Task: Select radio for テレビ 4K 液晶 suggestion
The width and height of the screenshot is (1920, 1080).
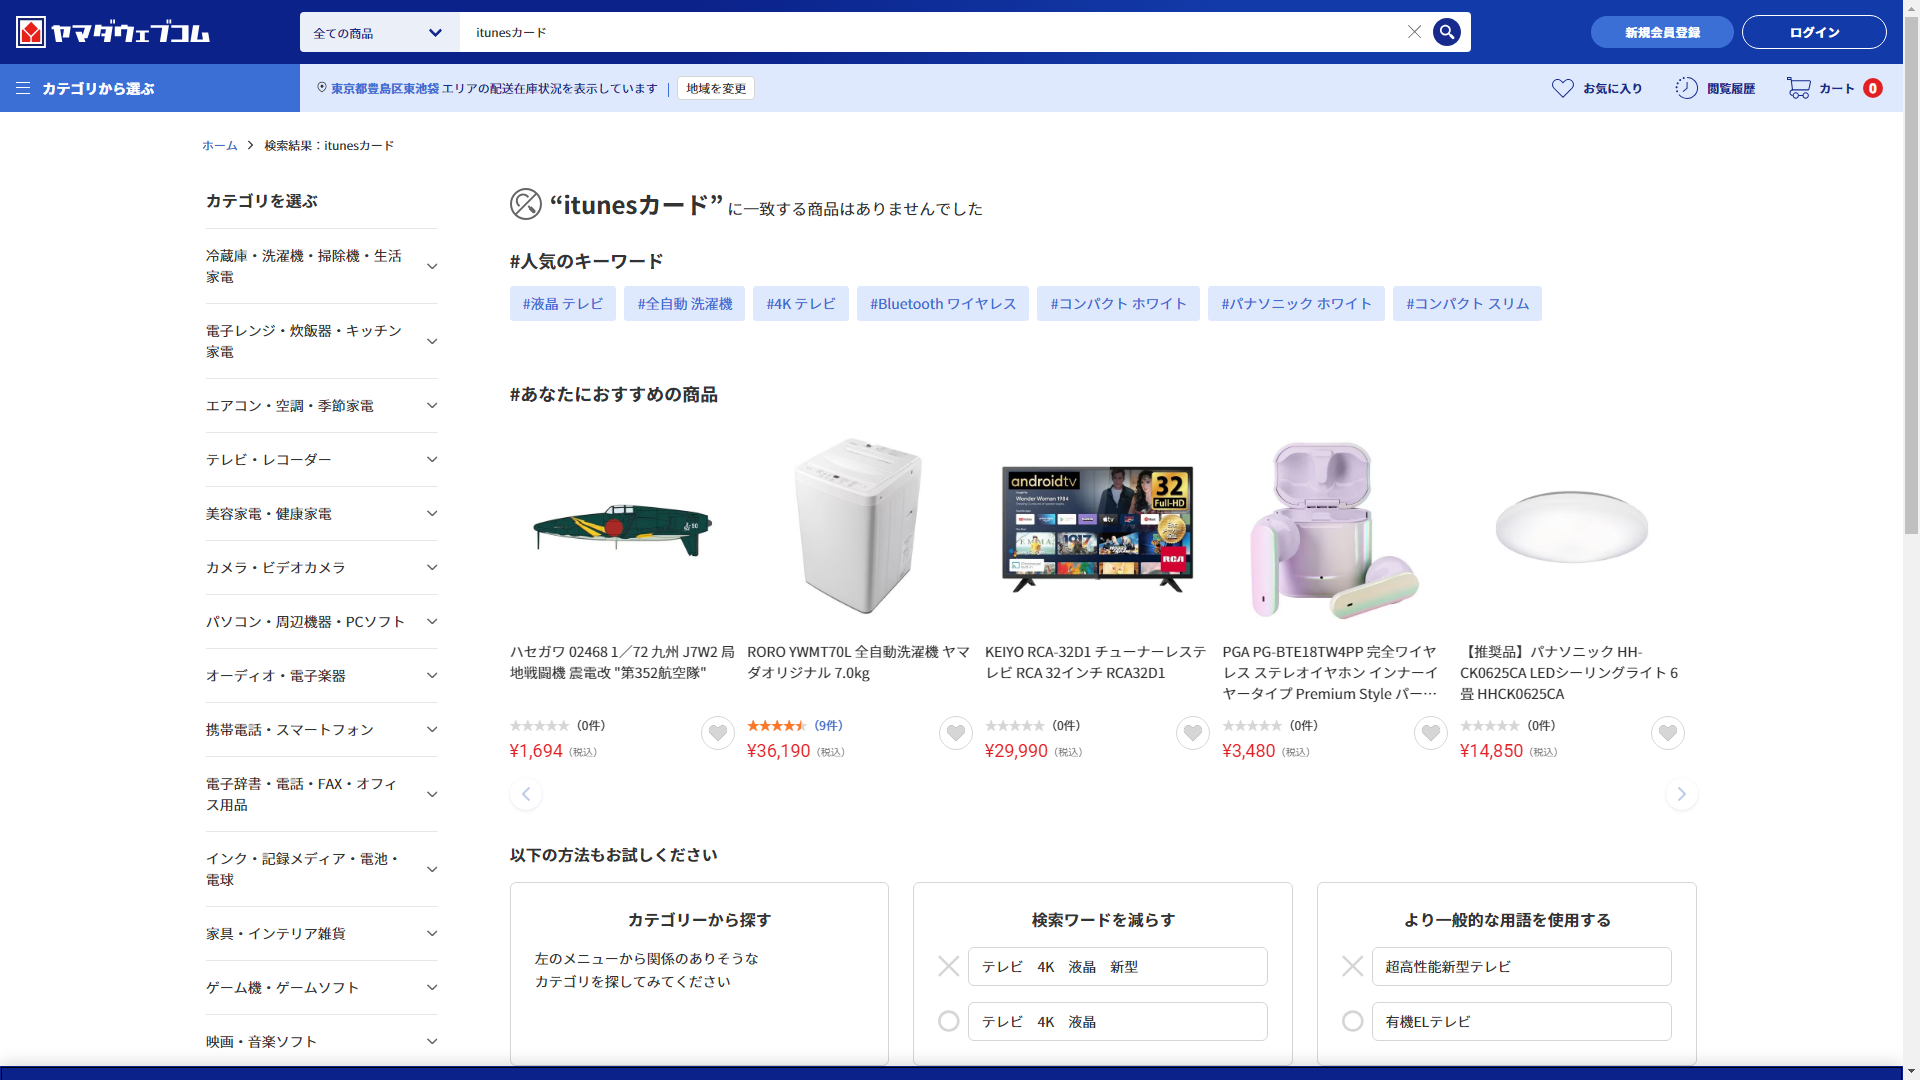Action: click(948, 1021)
